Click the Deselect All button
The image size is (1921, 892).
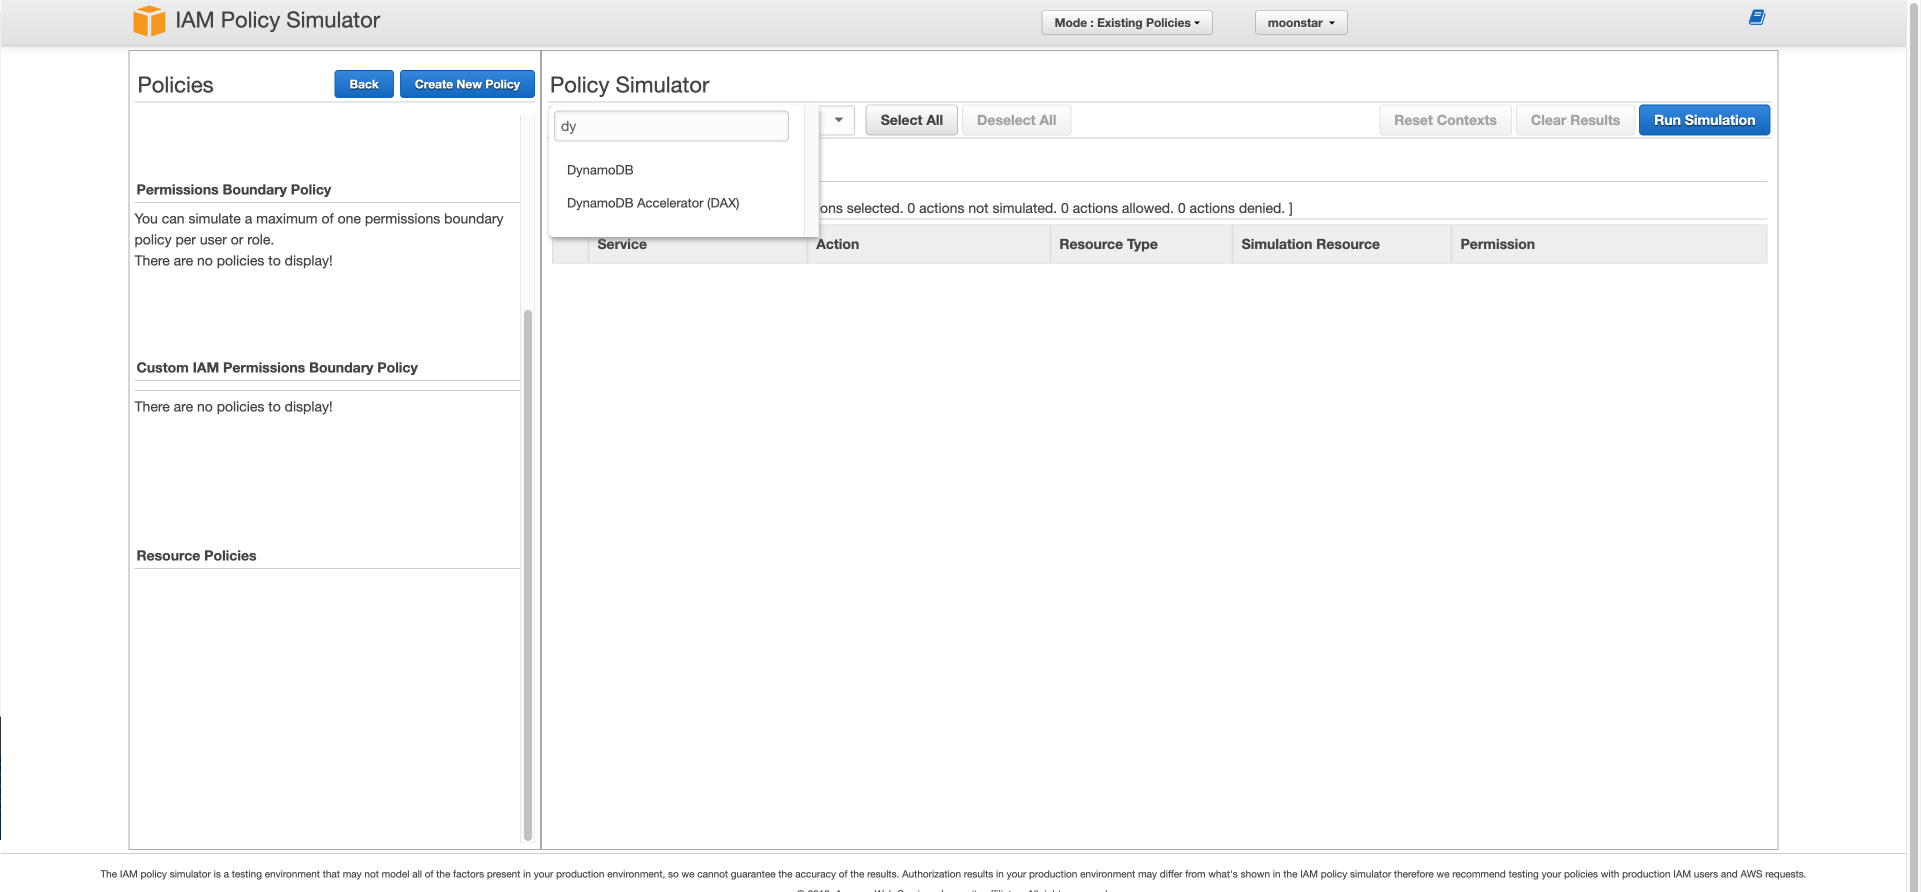tap(1016, 120)
